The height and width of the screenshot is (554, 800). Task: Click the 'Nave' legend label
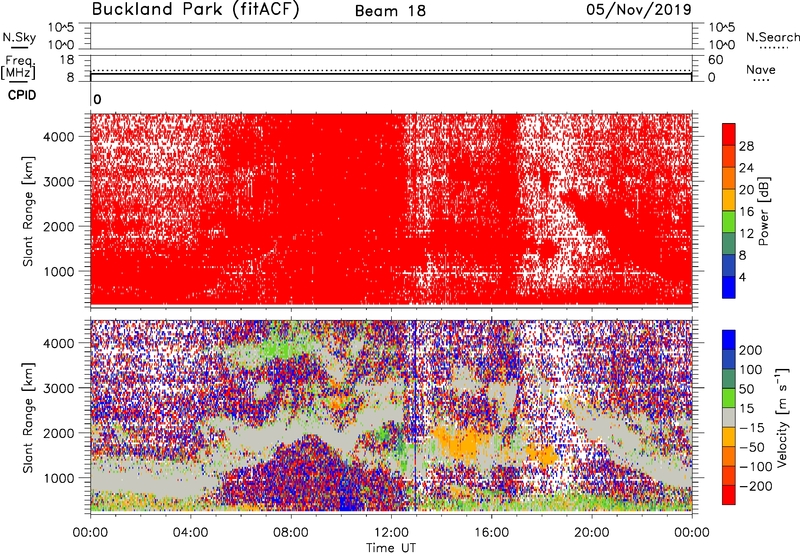(x=761, y=69)
